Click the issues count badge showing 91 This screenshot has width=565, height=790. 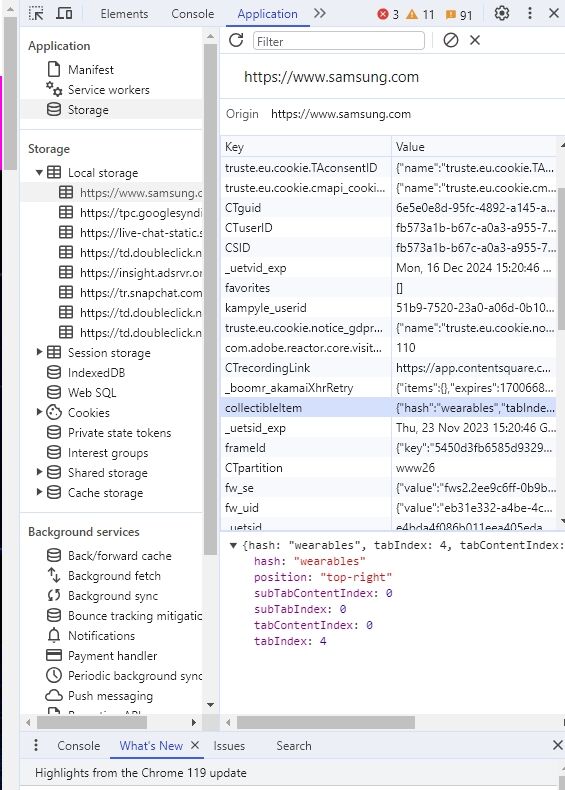[459, 15]
